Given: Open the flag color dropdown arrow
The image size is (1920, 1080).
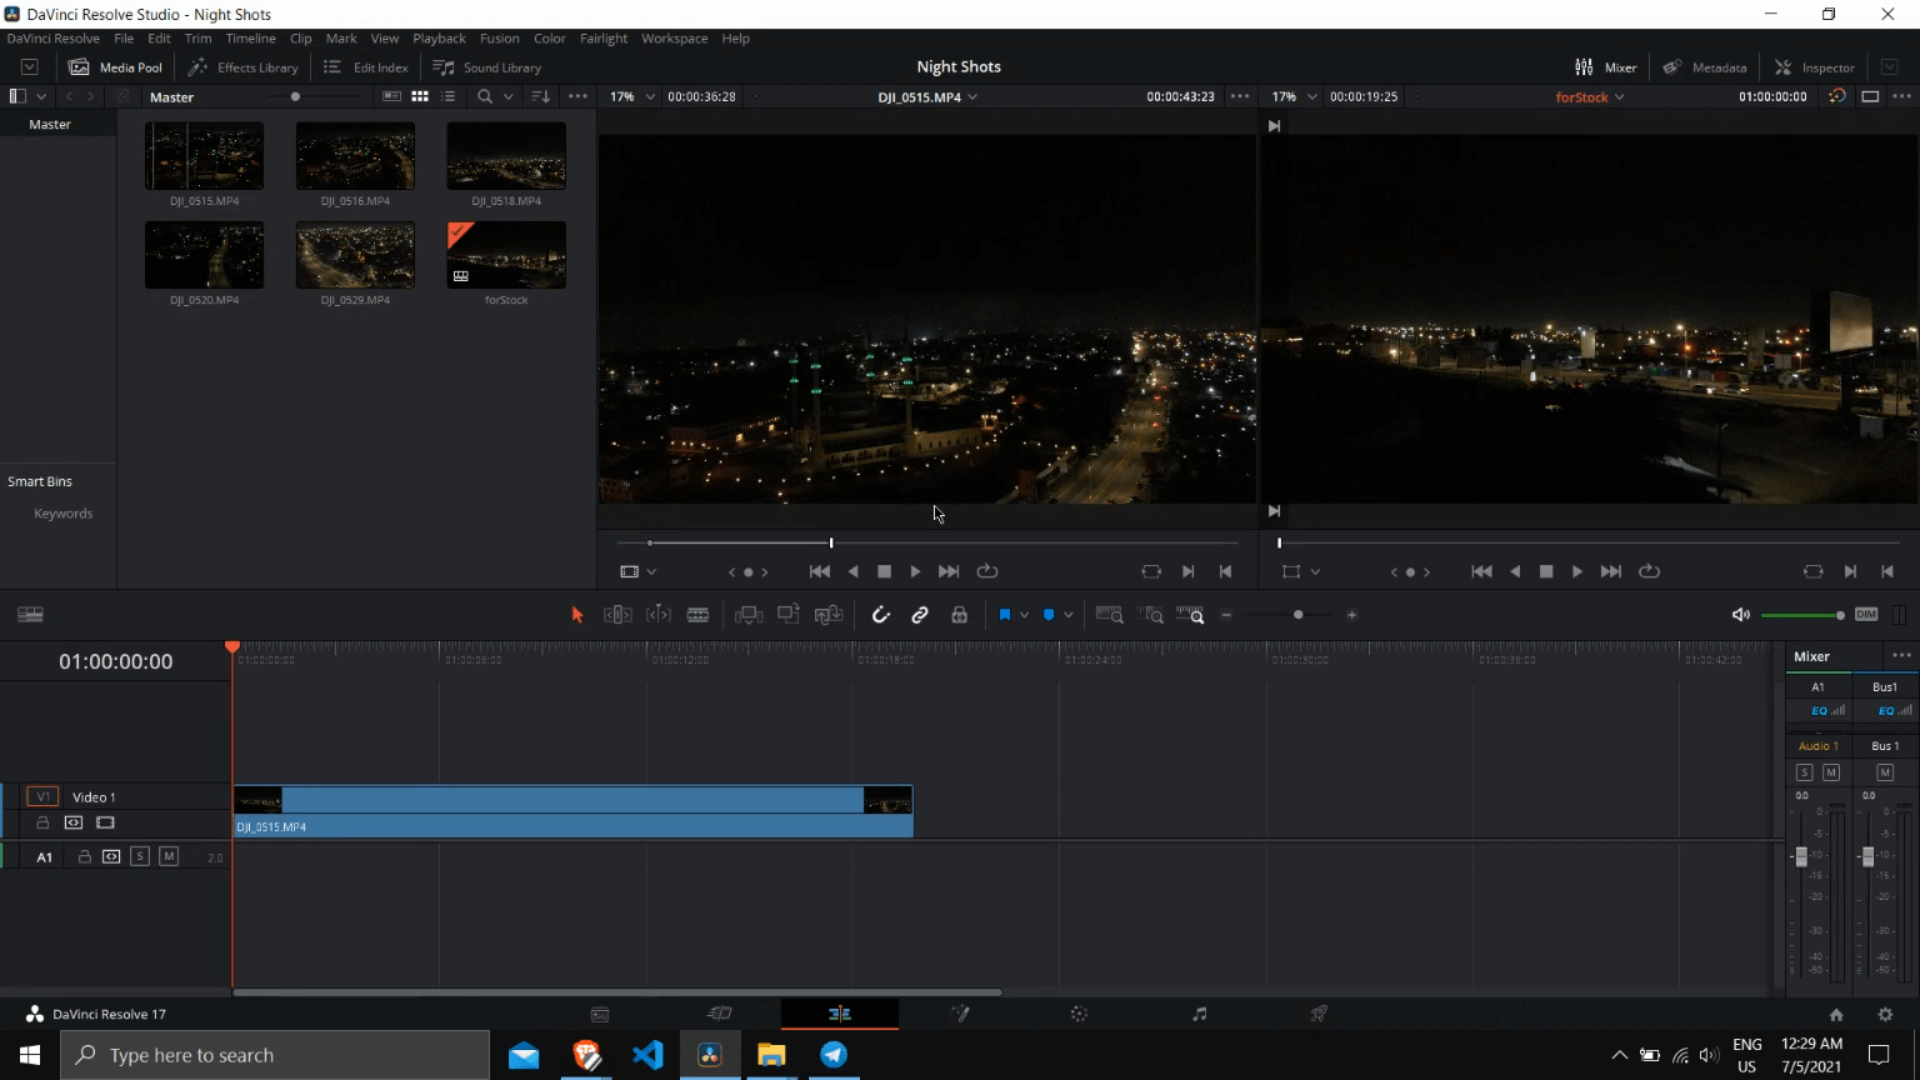Looking at the screenshot, I should click(x=1024, y=615).
